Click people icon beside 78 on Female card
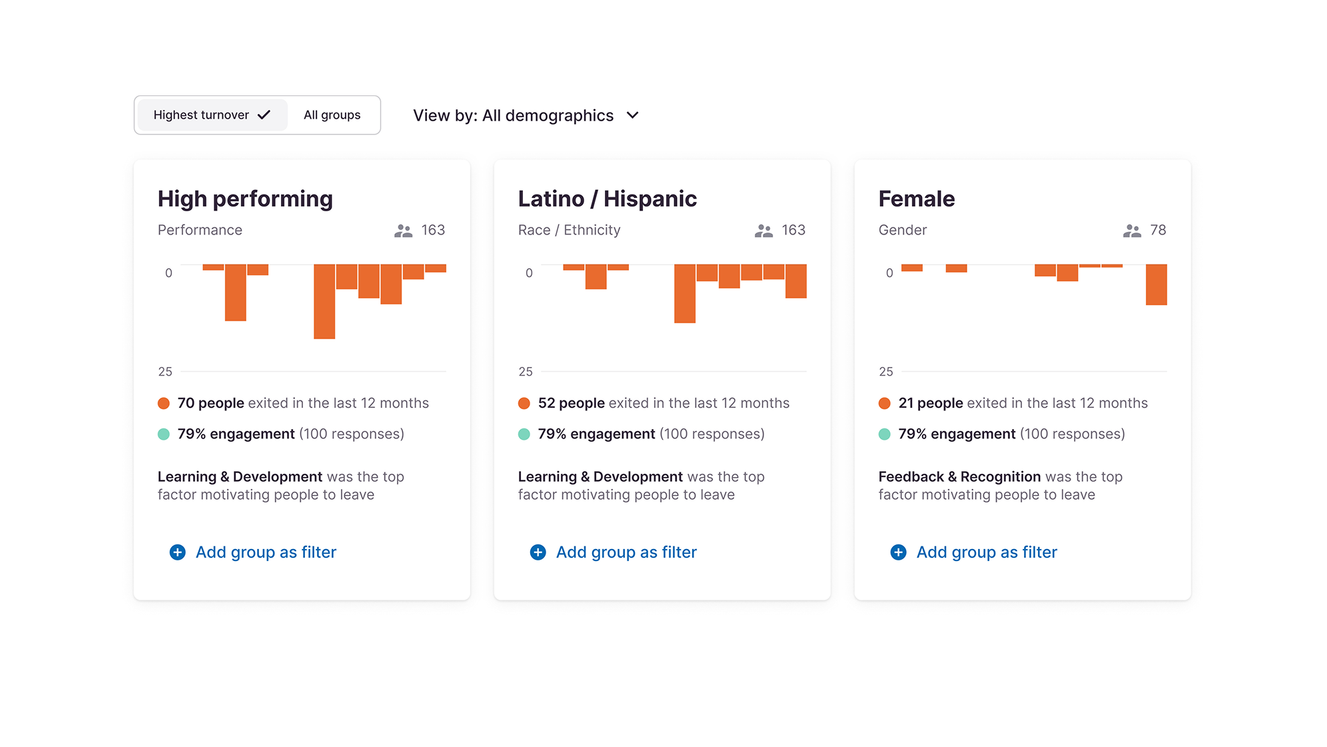This screenshot has height=747, width=1327. click(1132, 230)
